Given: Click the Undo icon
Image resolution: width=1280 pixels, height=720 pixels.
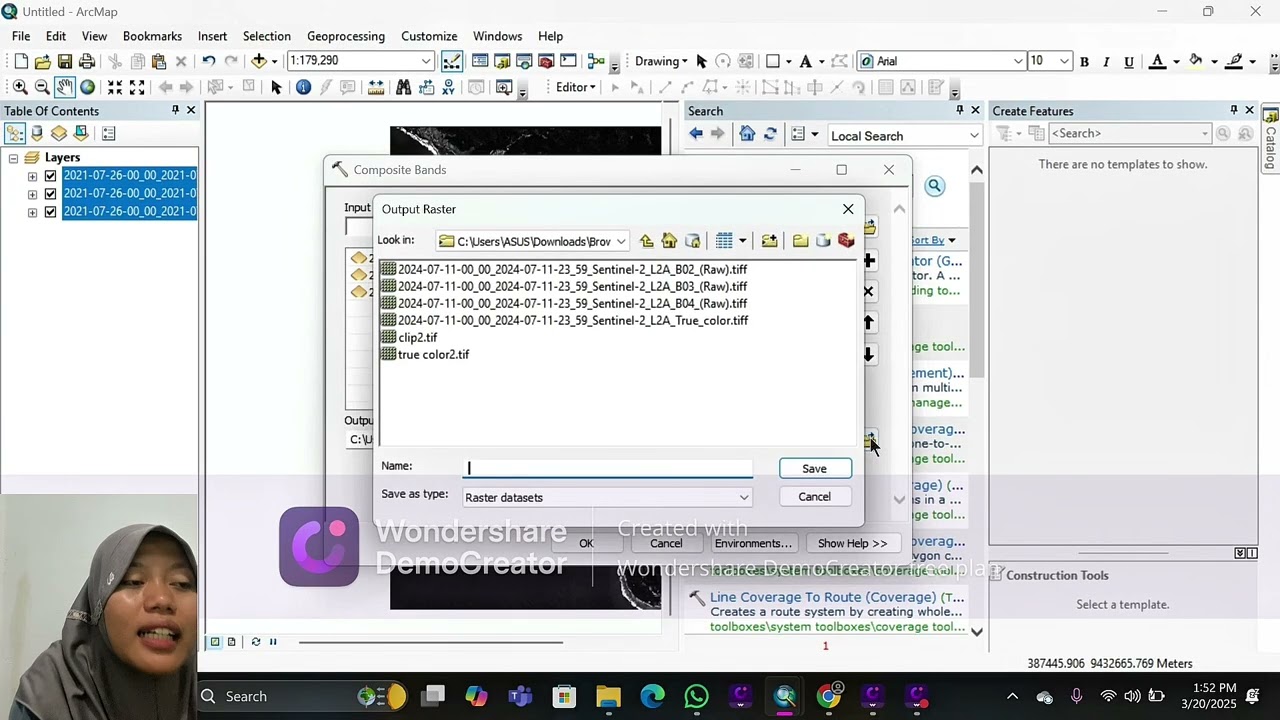Looking at the screenshot, I should tap(208, 61).
